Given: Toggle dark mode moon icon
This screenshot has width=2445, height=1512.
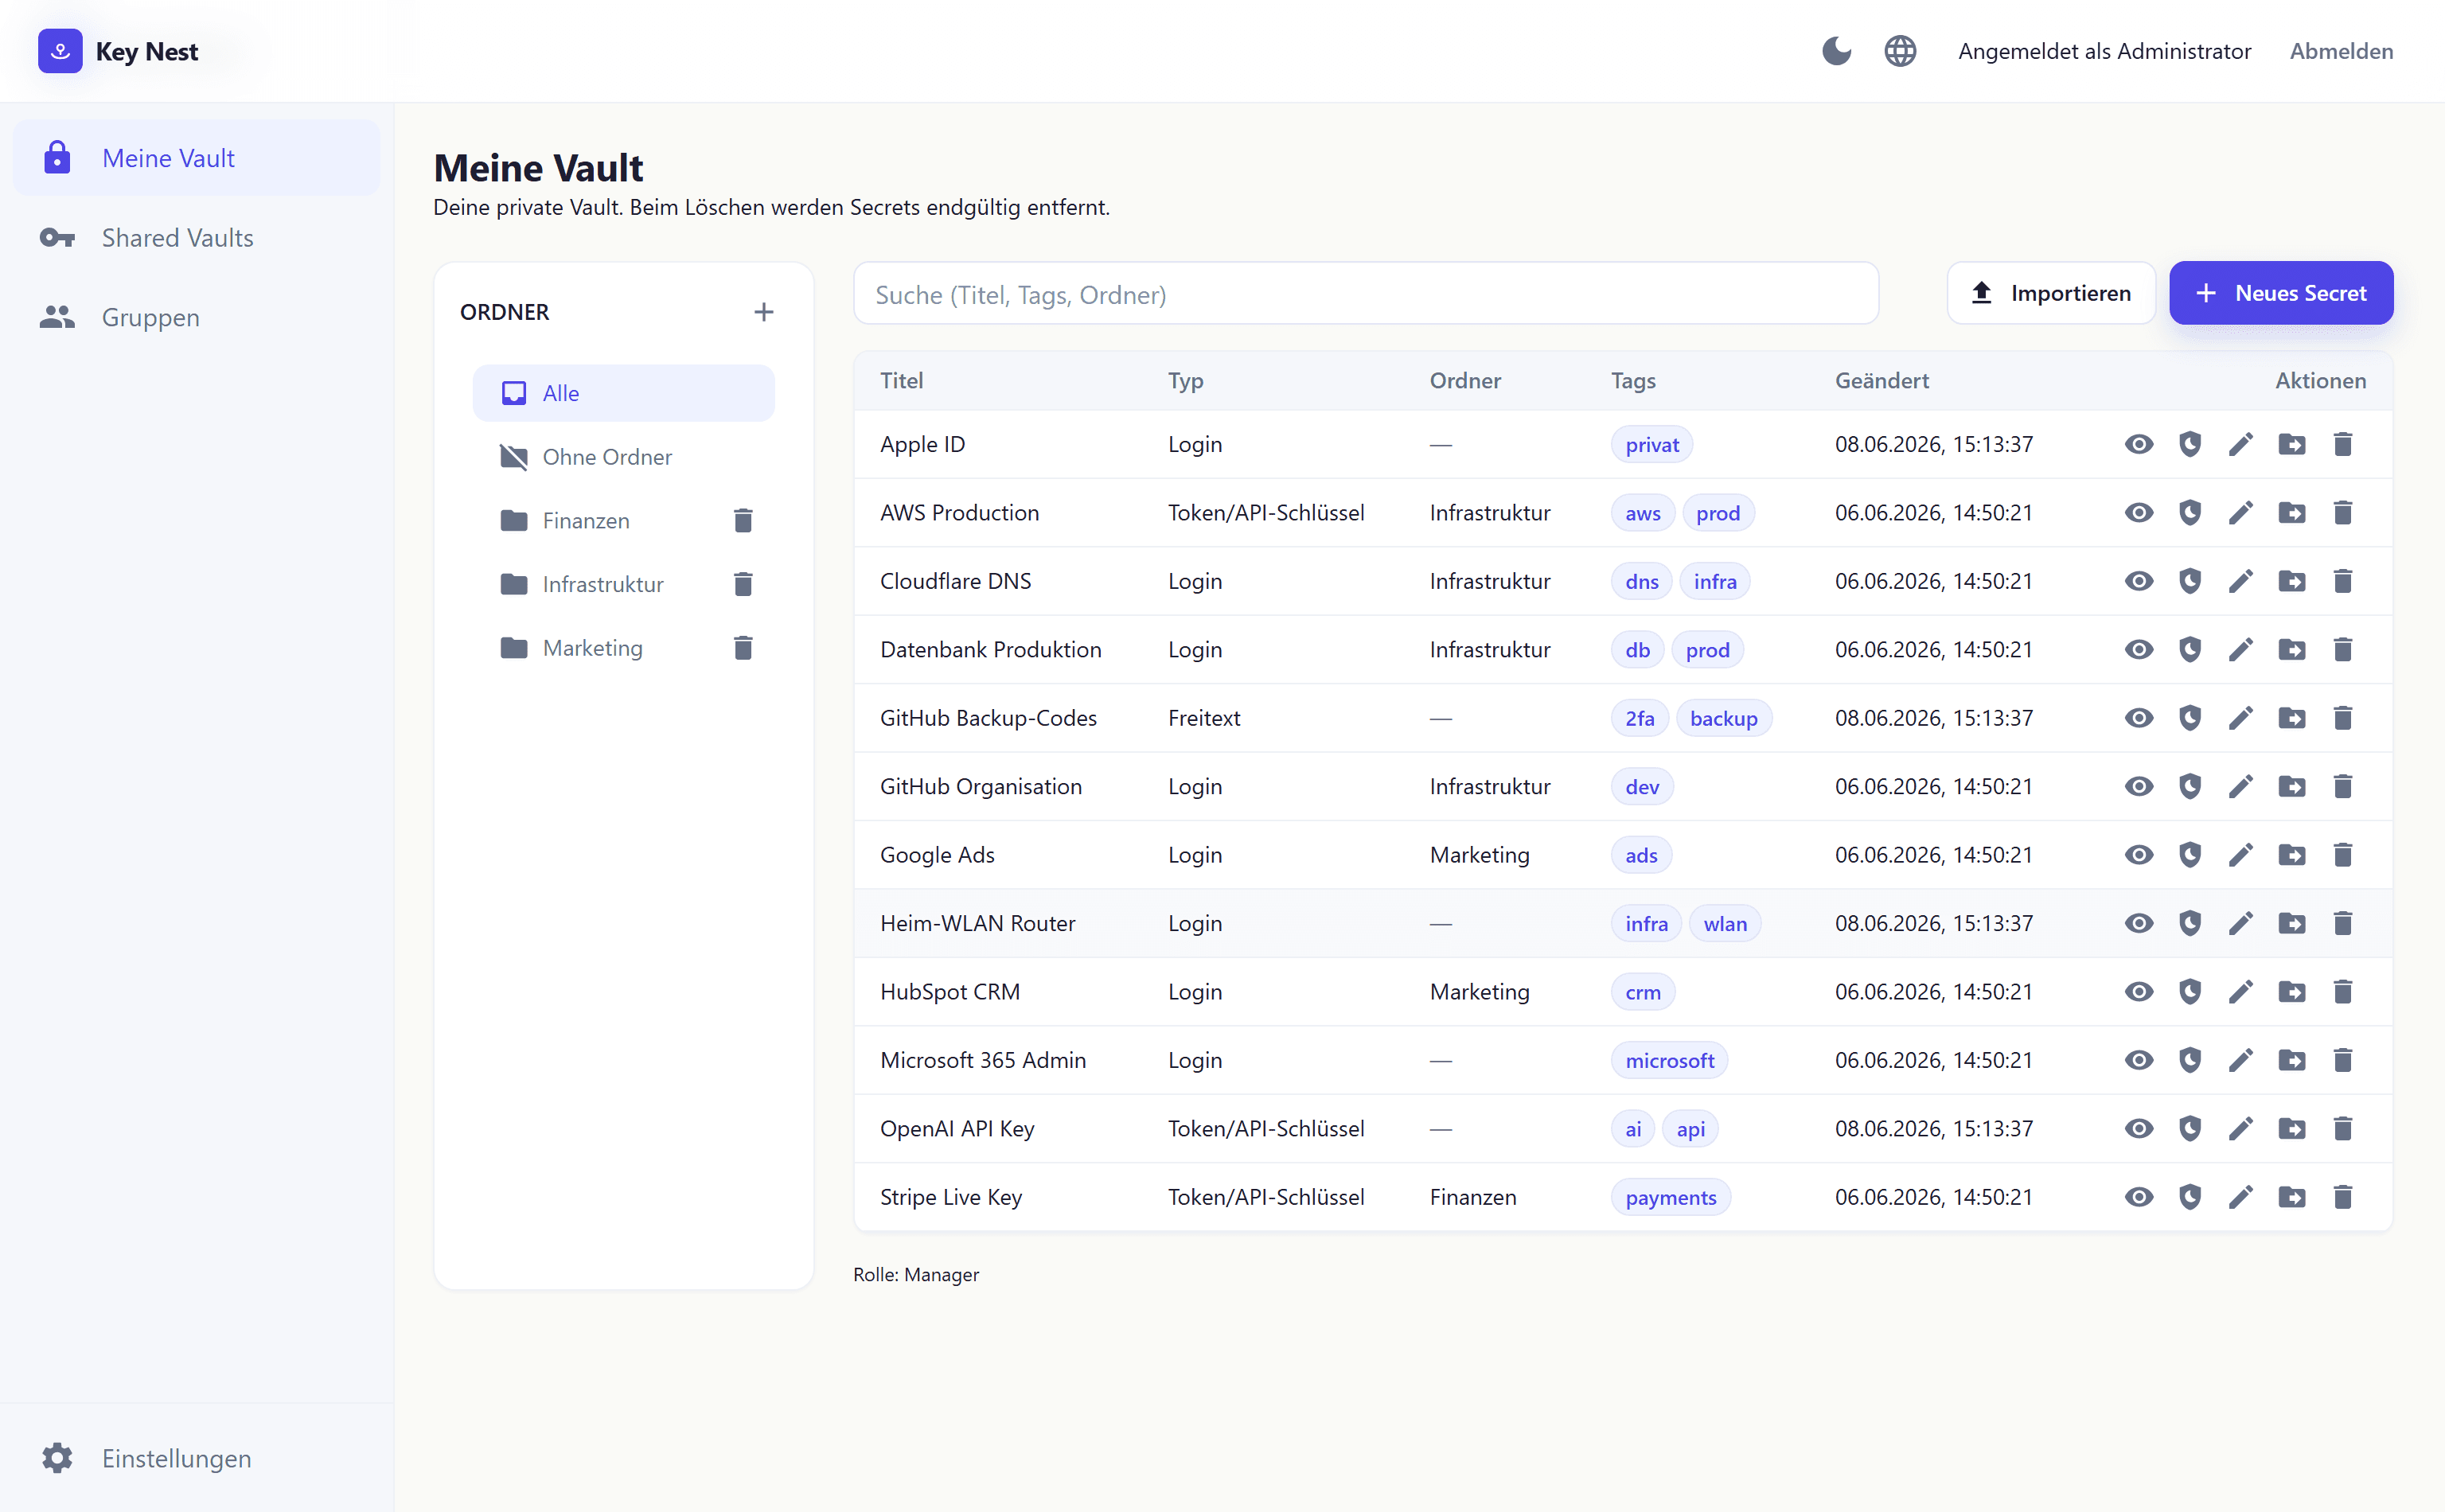Looking at the screenshot, I should (x=1836, y=51).
